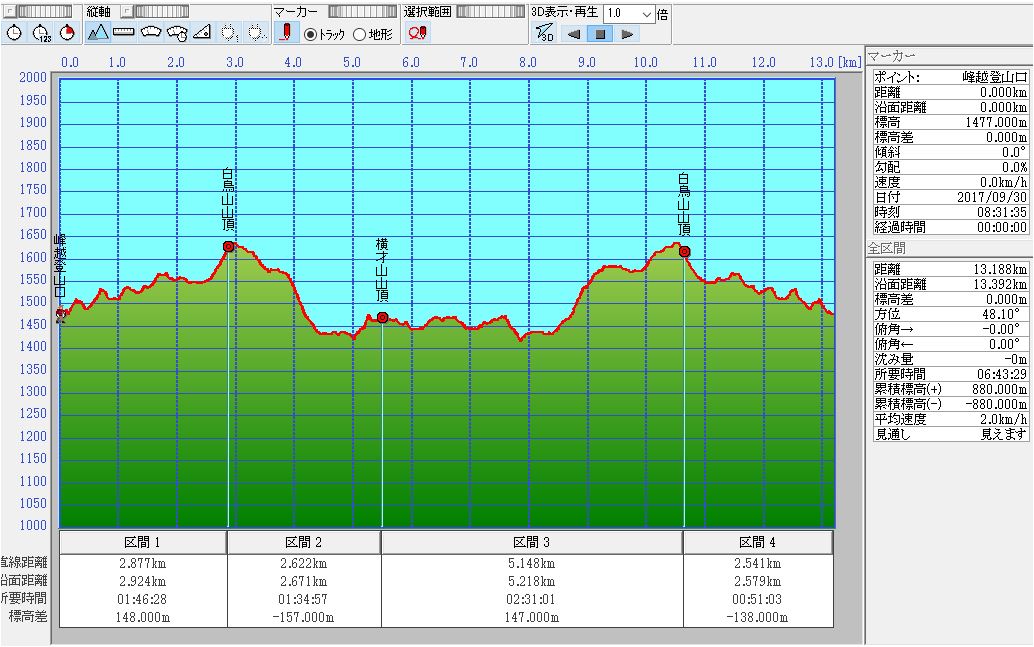
Task: Select the clock with 123 icon
Action: coord(42,32)
